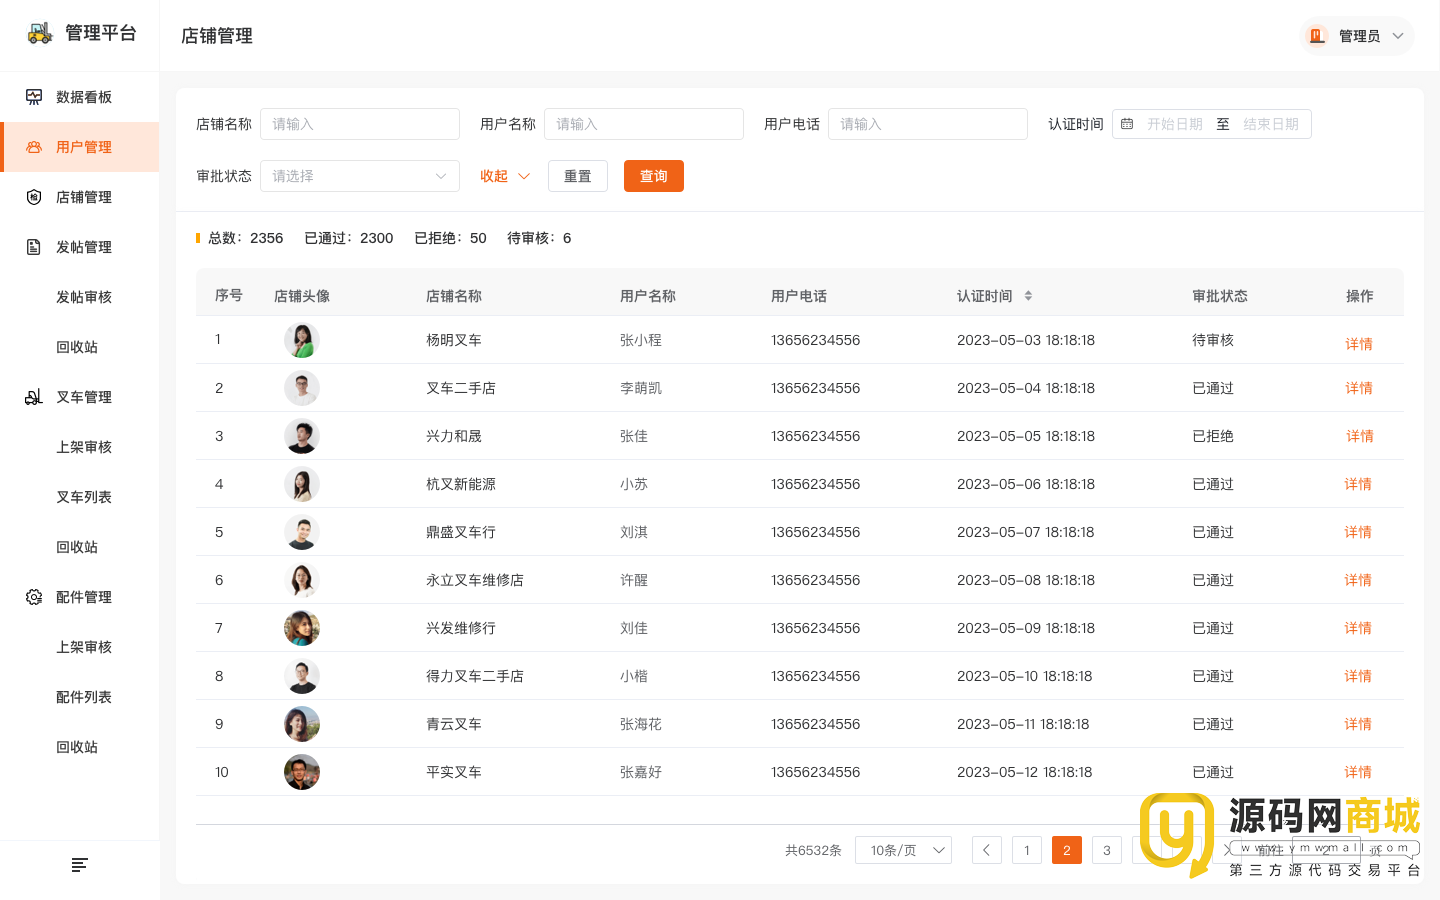Open 数据看板 dashboard icon in sidebar
This screenshot has width=1440, height=900.
pyautogui.click(x=34, y=97)
